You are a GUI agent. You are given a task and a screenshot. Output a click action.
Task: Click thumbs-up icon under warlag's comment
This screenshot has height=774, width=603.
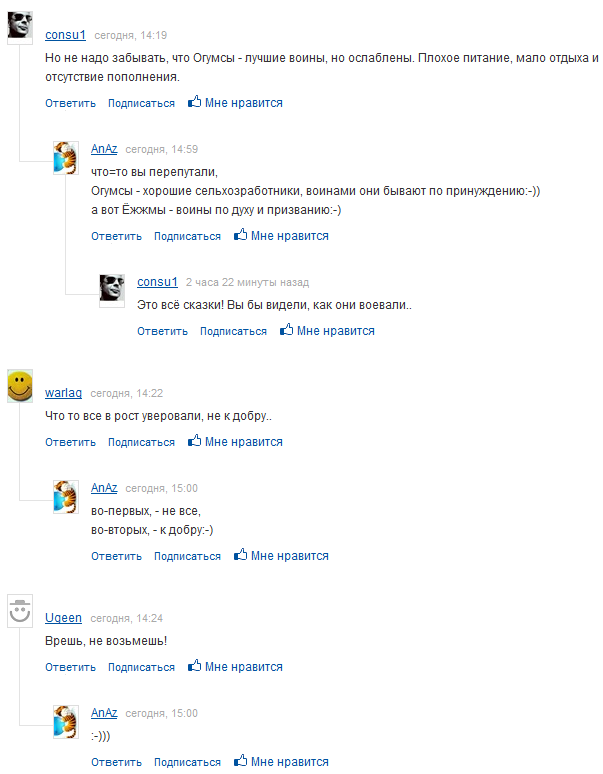point(194,441)
